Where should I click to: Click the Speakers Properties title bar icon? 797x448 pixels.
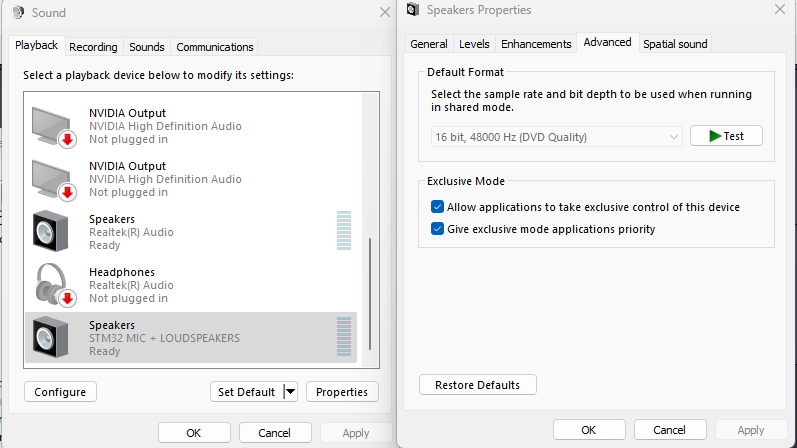(x=413, y=10)
